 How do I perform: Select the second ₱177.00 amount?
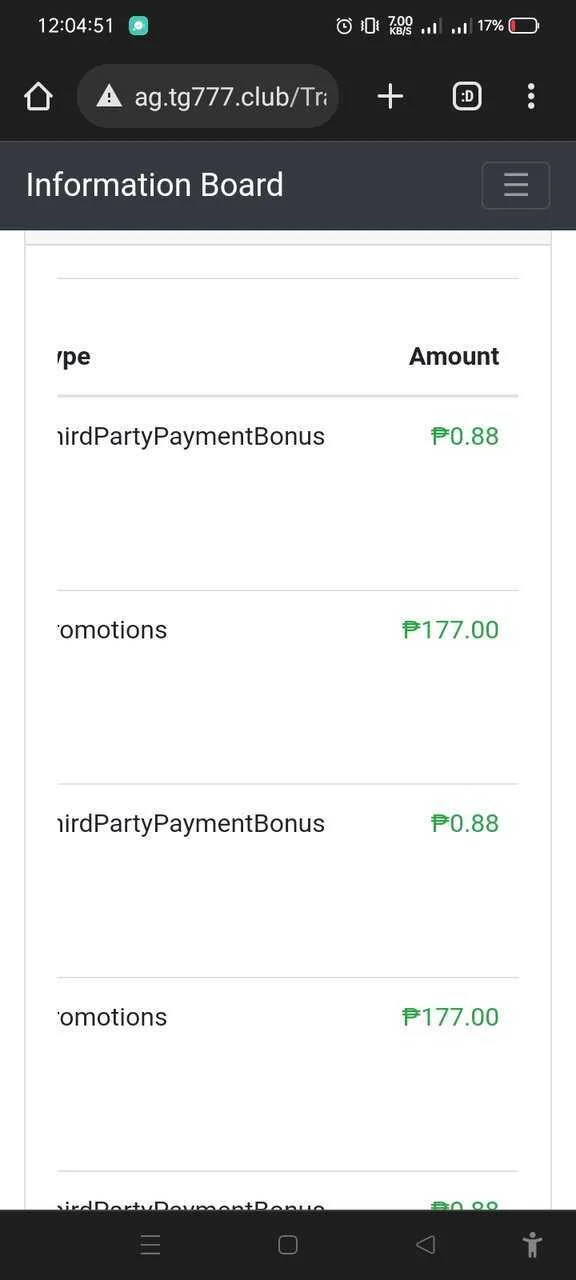click(450, 1017)
